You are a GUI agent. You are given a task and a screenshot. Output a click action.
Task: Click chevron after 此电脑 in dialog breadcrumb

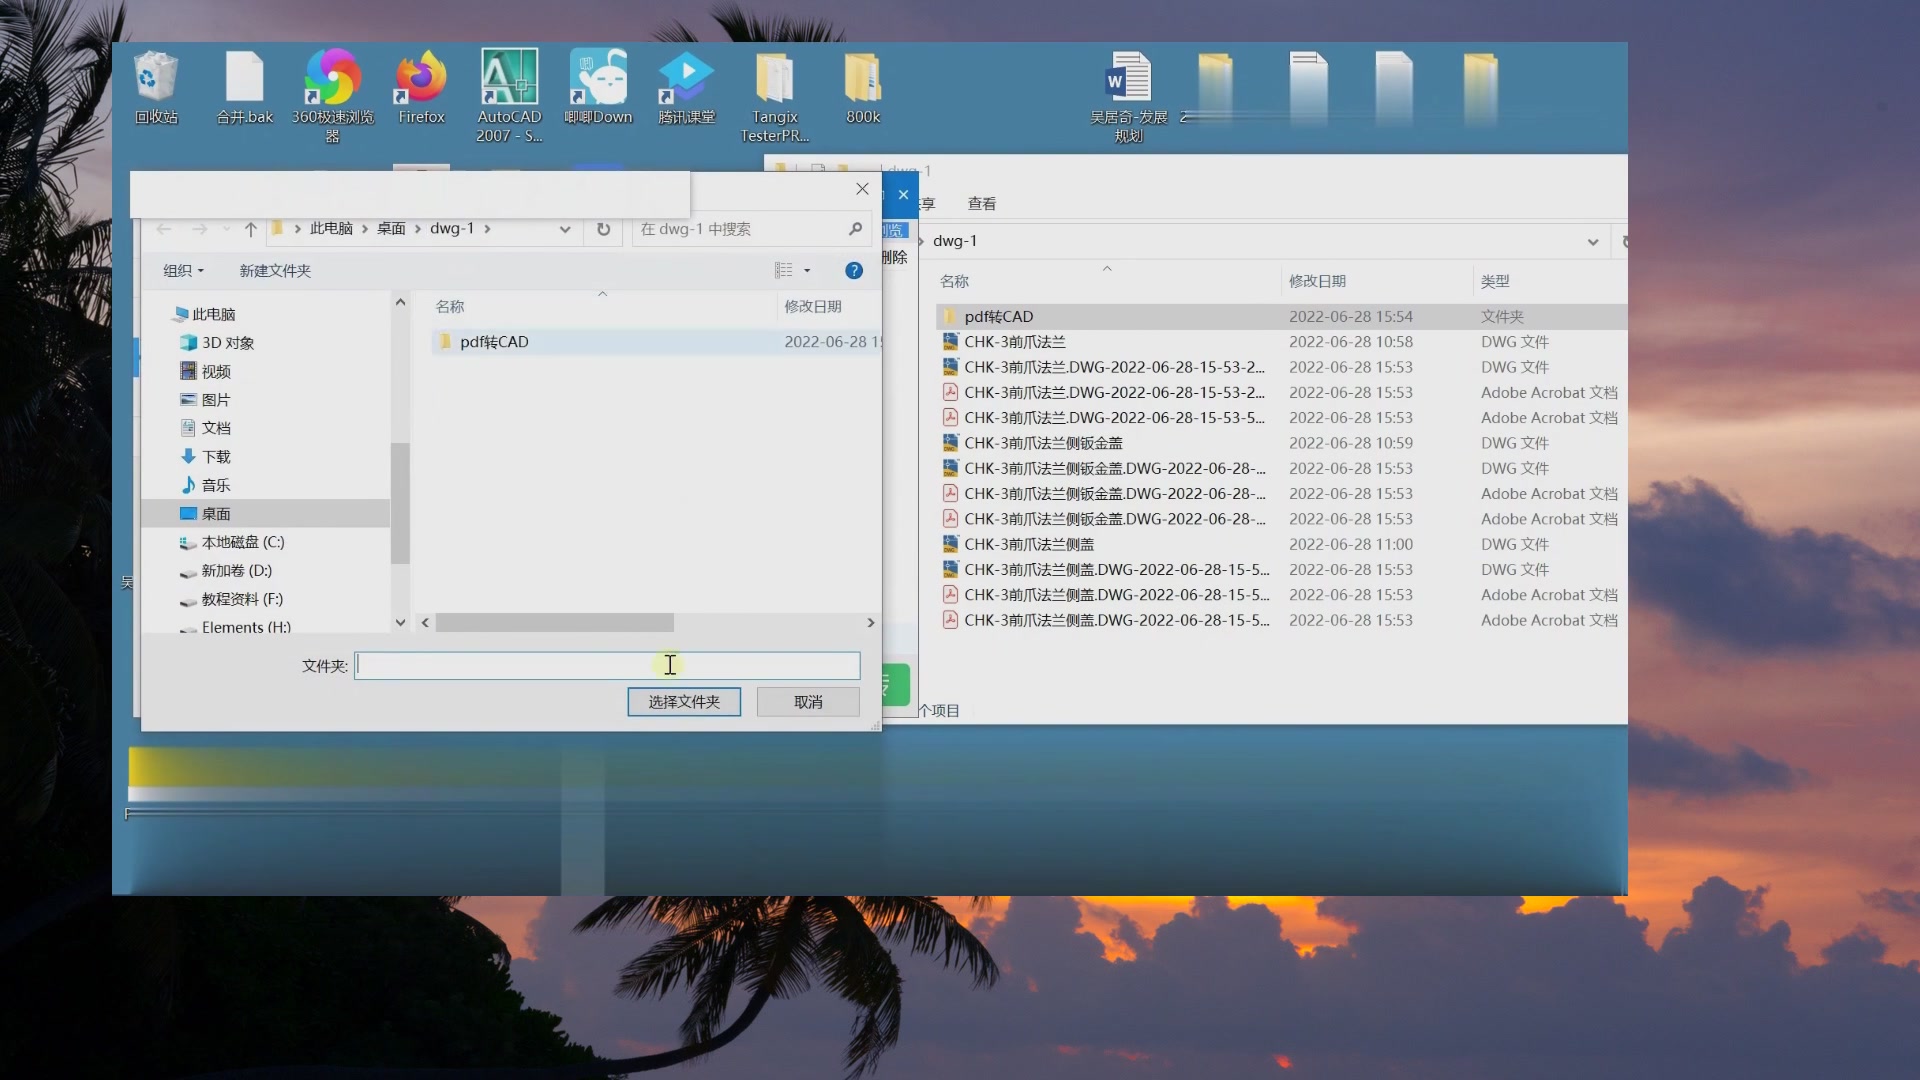365,229
